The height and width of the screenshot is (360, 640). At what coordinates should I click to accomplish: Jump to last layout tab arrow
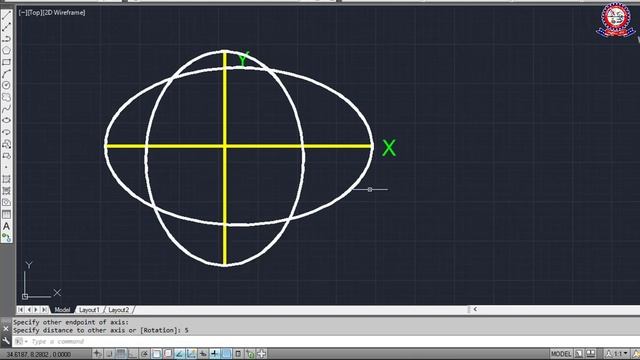[x=44, y=310]
